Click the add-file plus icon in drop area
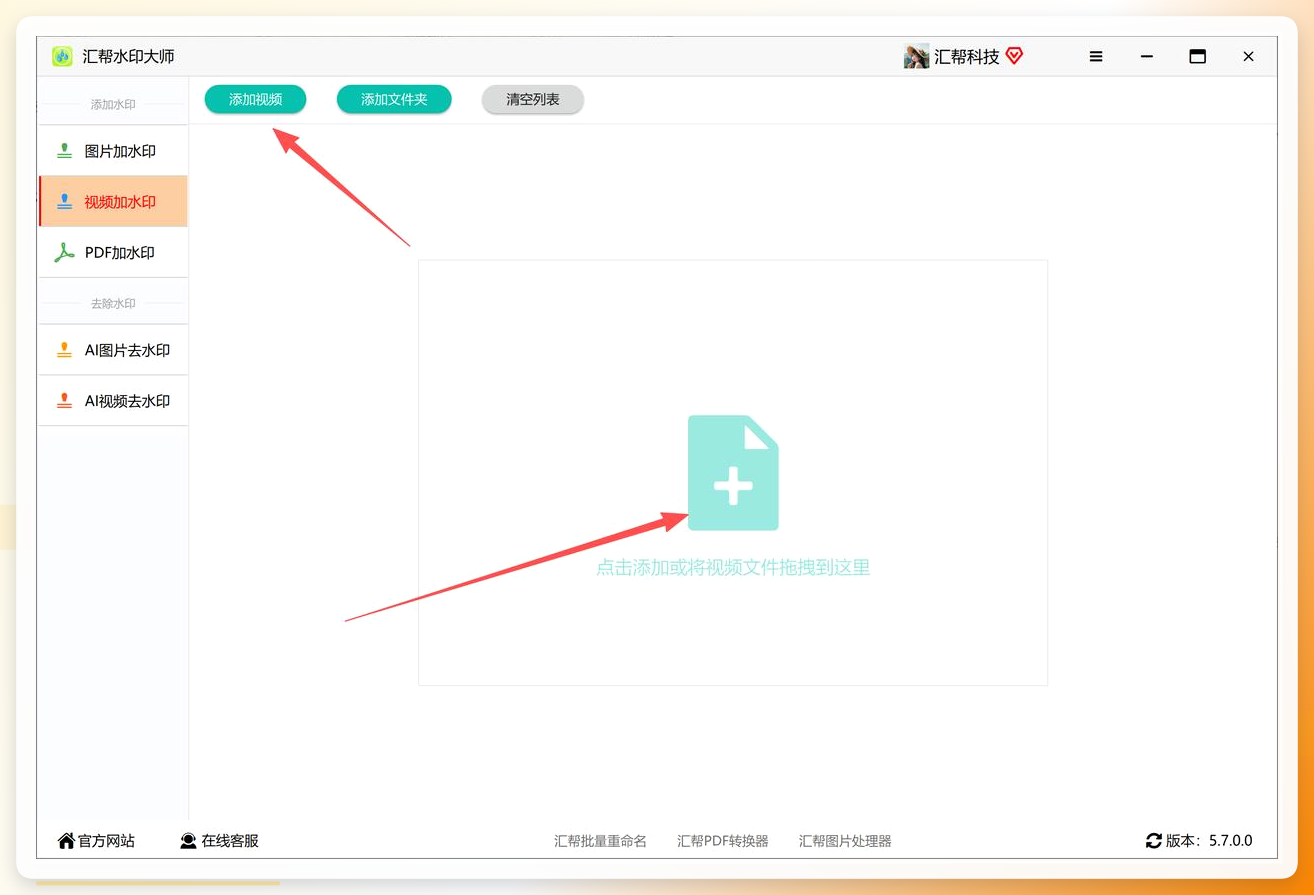This screenshot has width=1314, height=895. (733, 473)
